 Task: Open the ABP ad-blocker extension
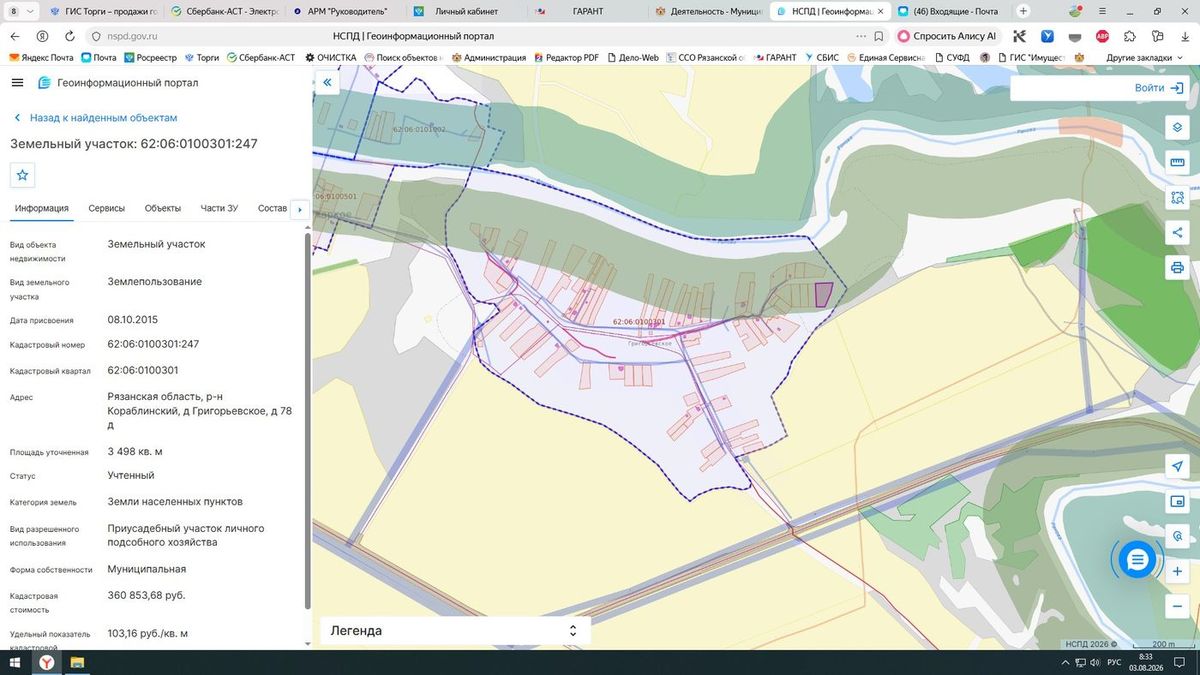point(1102,36)
